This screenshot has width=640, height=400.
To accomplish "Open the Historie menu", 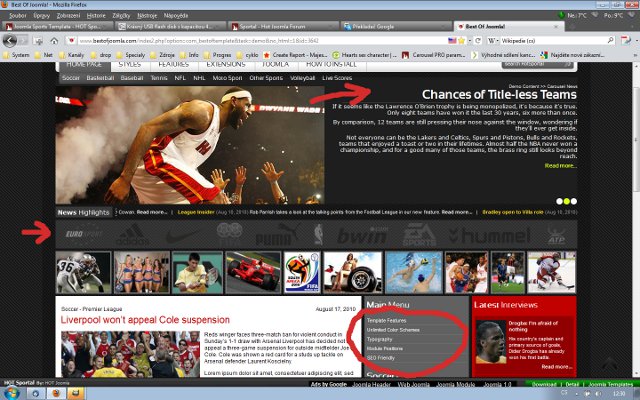I will 96,16.
